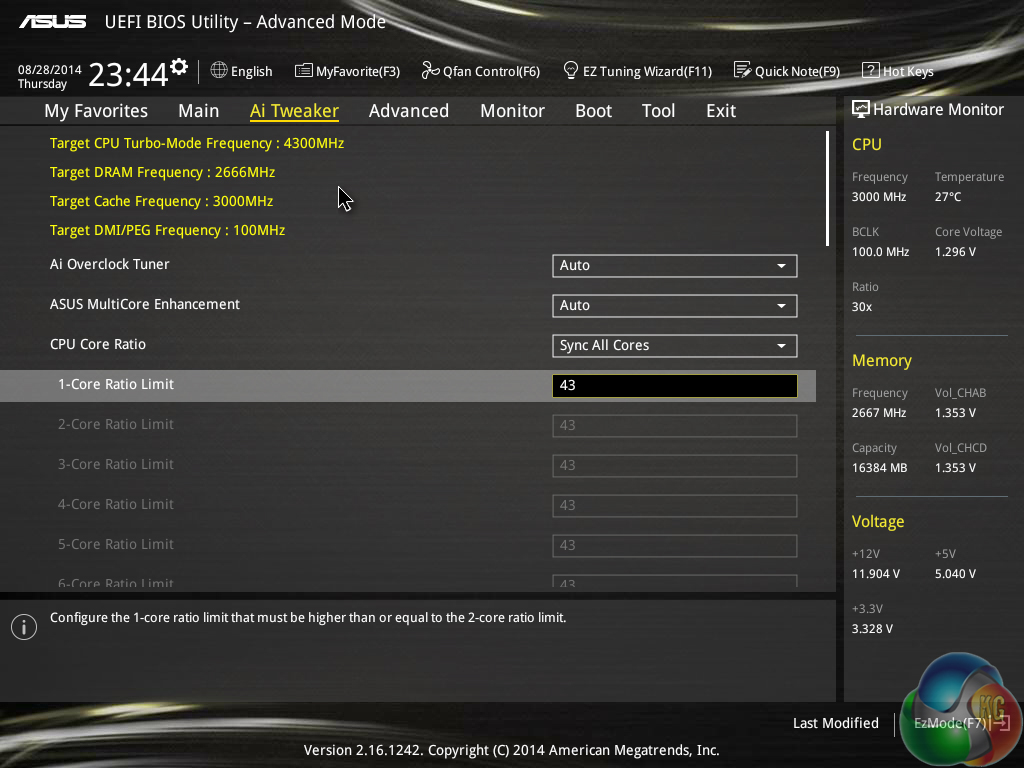
Task: Click Target CPU Turbo-Mode Frequency line
Action: pos(197,143)
